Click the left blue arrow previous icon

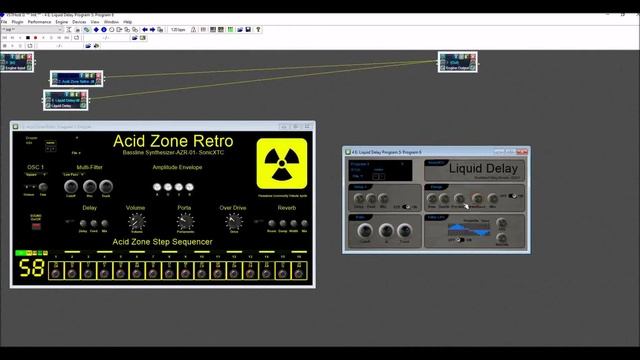(x=144, y=30)
